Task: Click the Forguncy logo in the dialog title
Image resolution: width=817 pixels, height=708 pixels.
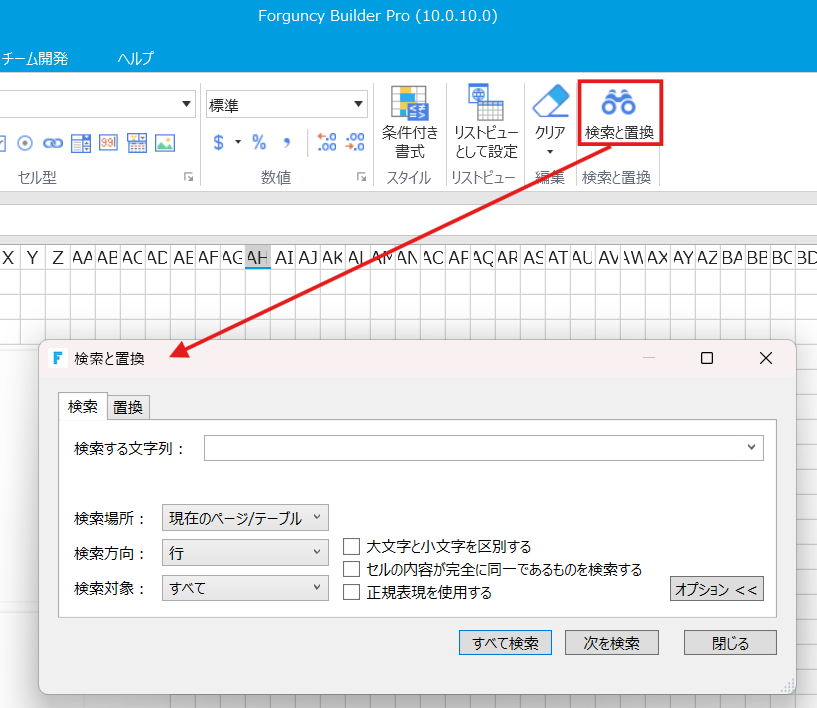Action: coord(58,358)
